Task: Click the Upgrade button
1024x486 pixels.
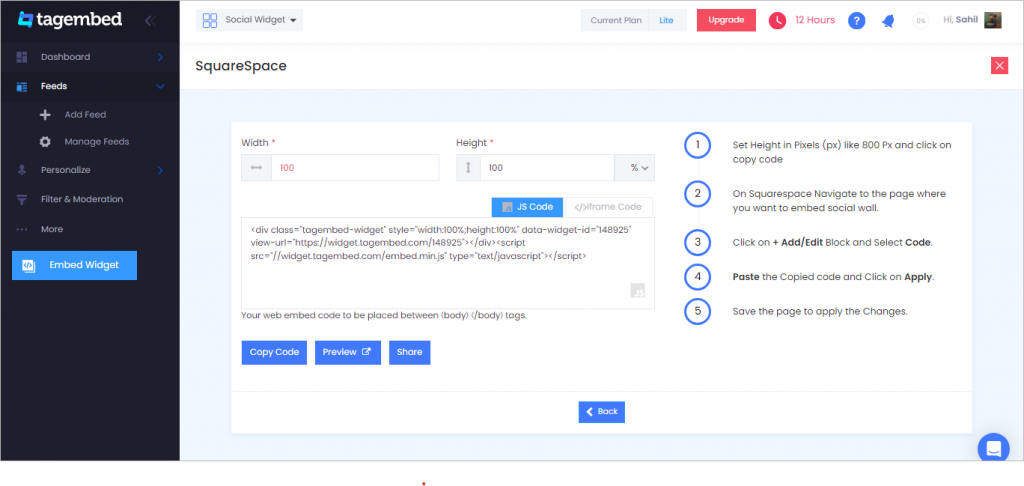Action: pyautogui.click(x=726, y=20)
